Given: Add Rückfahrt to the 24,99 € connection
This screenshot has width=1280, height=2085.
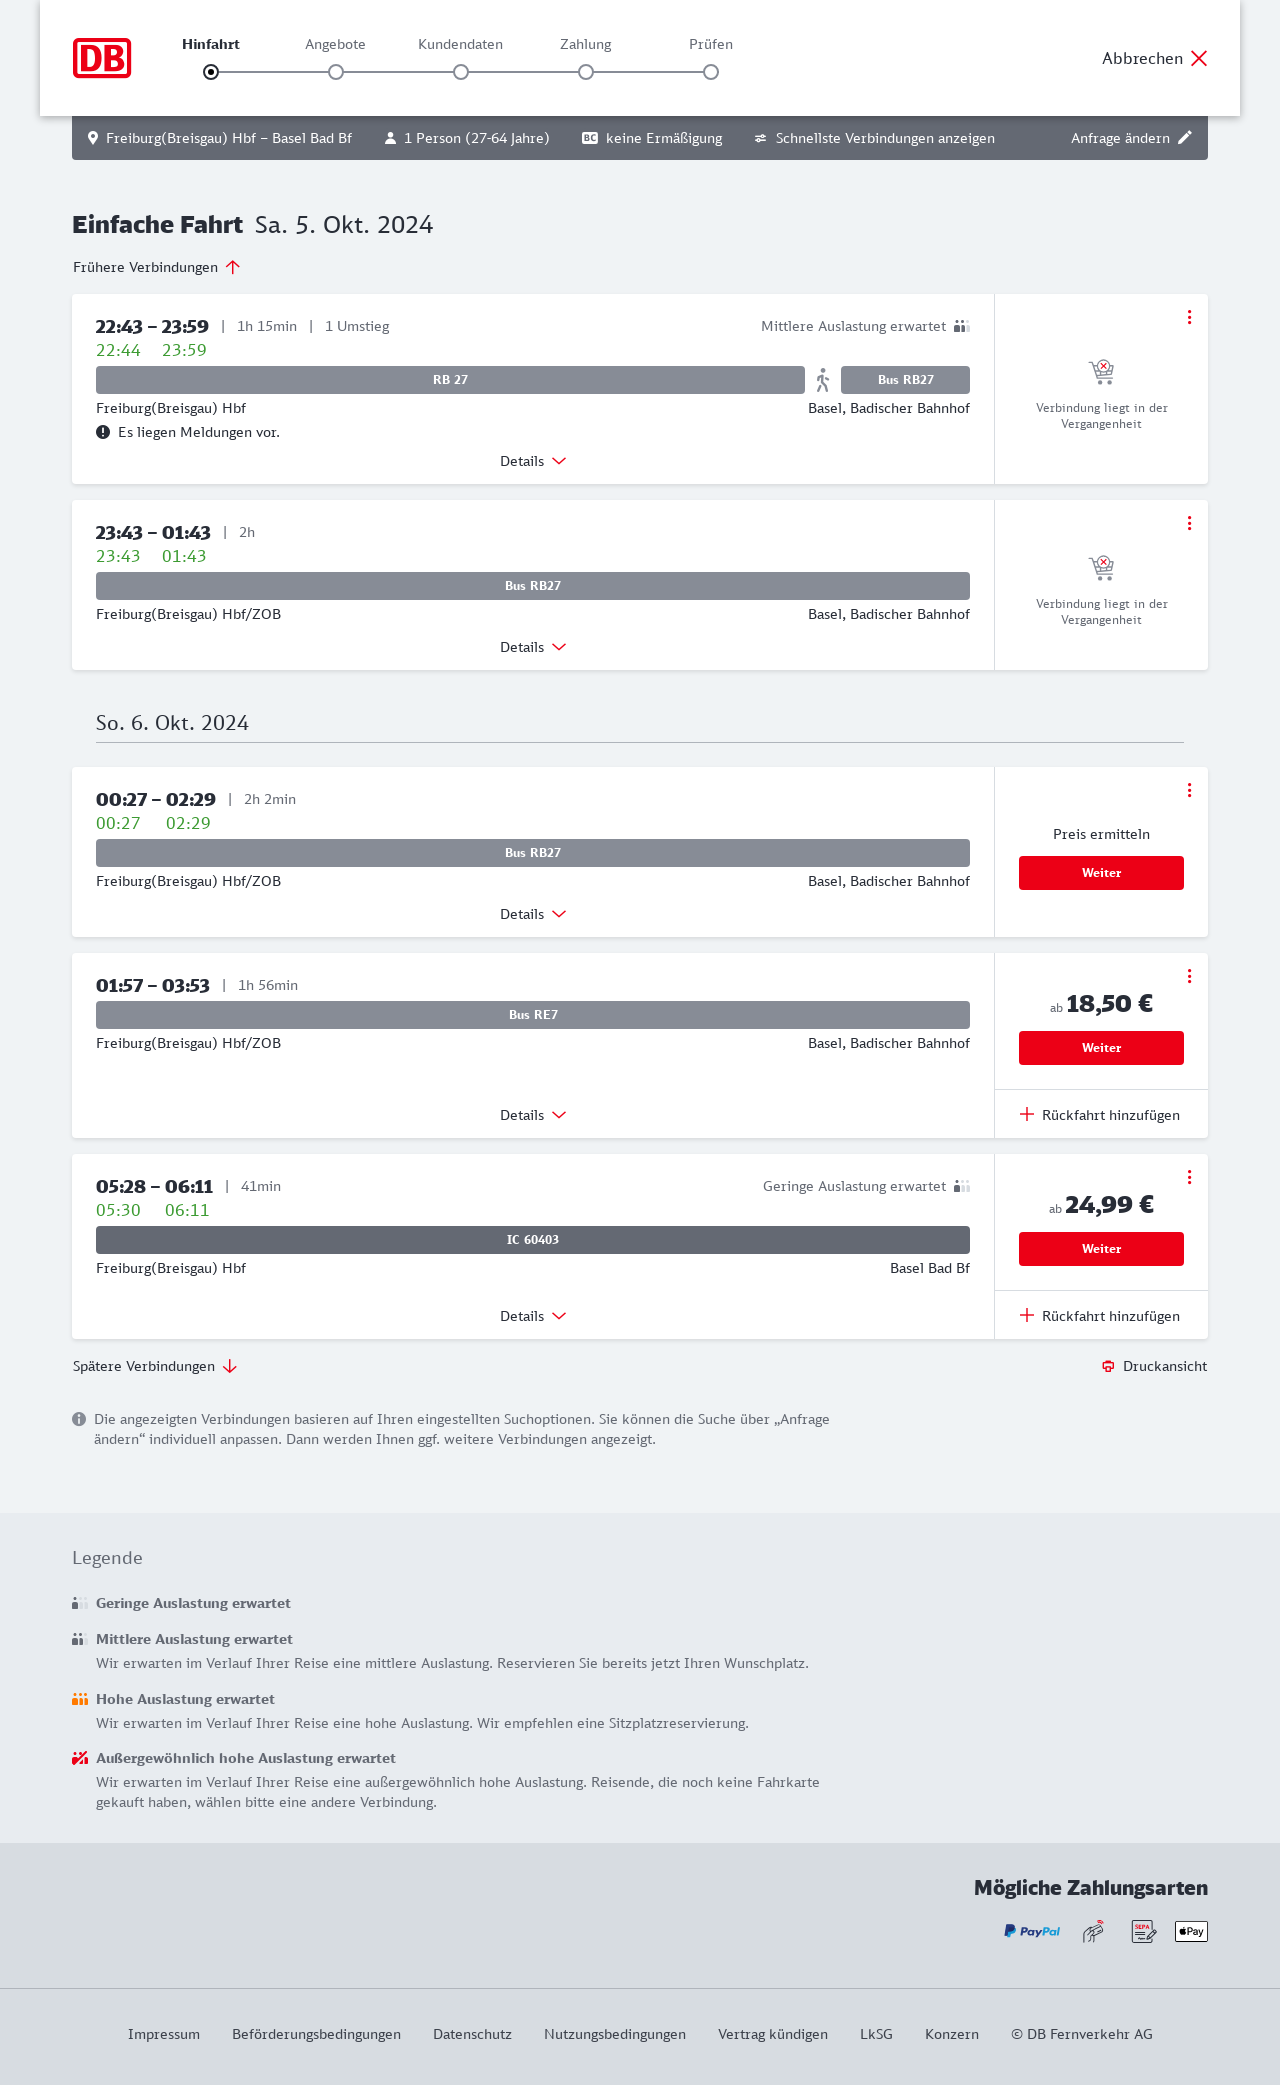Looking at the screenshot, I should click(x=1100, y=1316).
